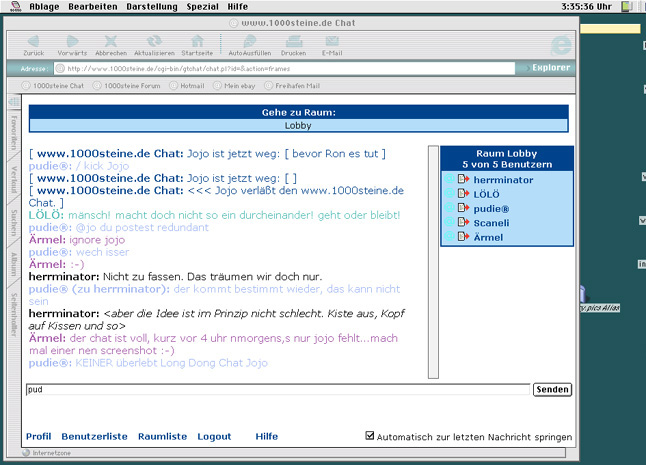Open the 1000steine Chat favorite
The width and height of the screenshot is (646, 465).
53,86
